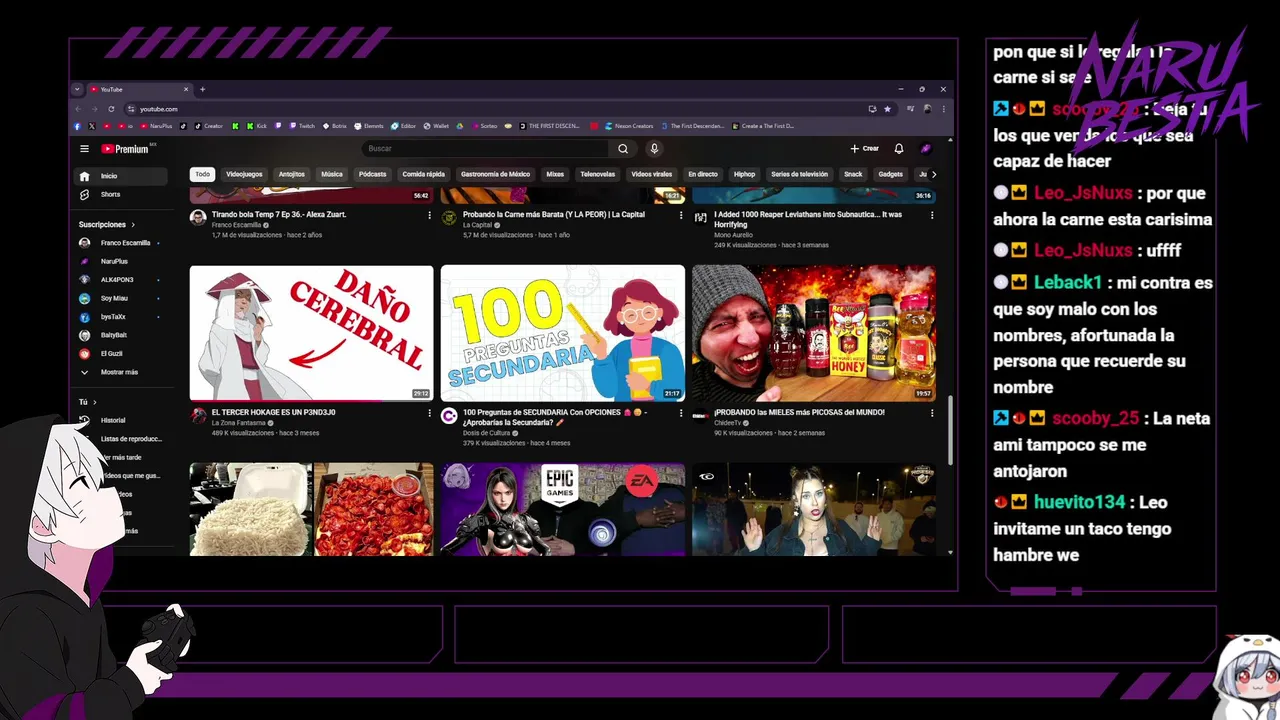Image resolution: width=1280 pixels, height=720 pixels.
Task: Select the Videojuegos filter chip
Action: click(244, 174)
